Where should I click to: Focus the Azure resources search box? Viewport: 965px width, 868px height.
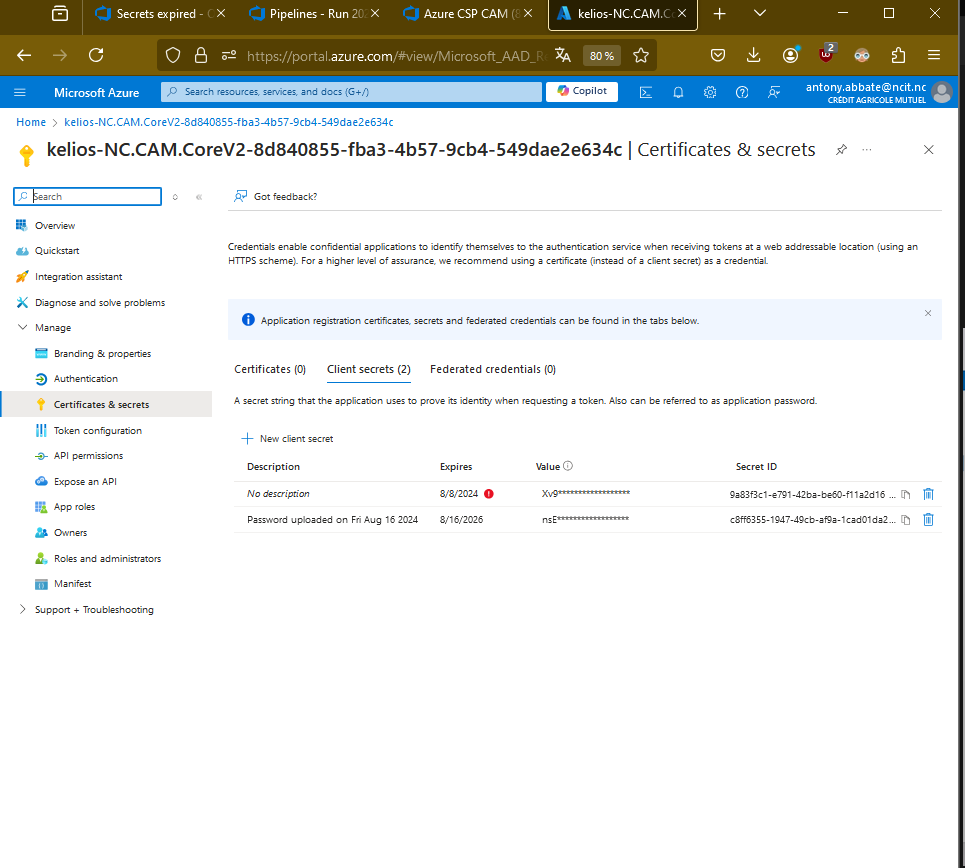click(350, 92)
